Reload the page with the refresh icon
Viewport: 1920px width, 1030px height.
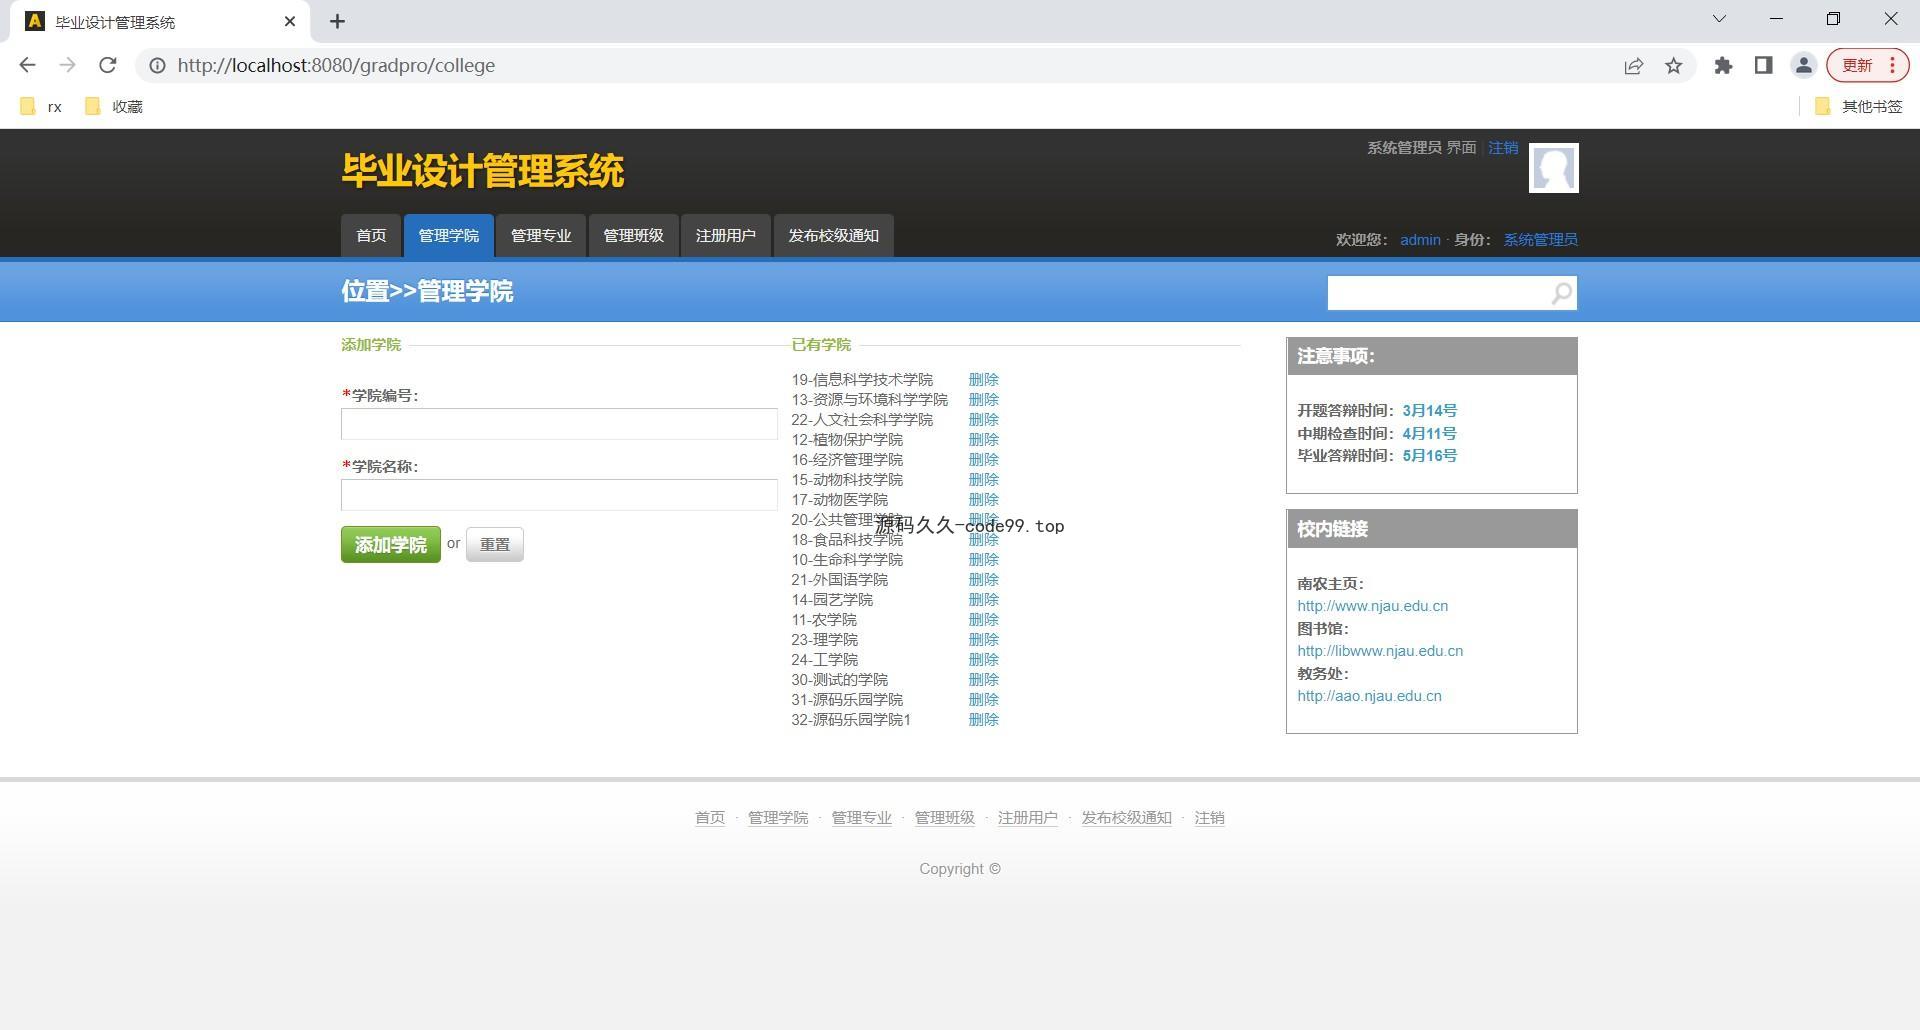tap(108, 65)
